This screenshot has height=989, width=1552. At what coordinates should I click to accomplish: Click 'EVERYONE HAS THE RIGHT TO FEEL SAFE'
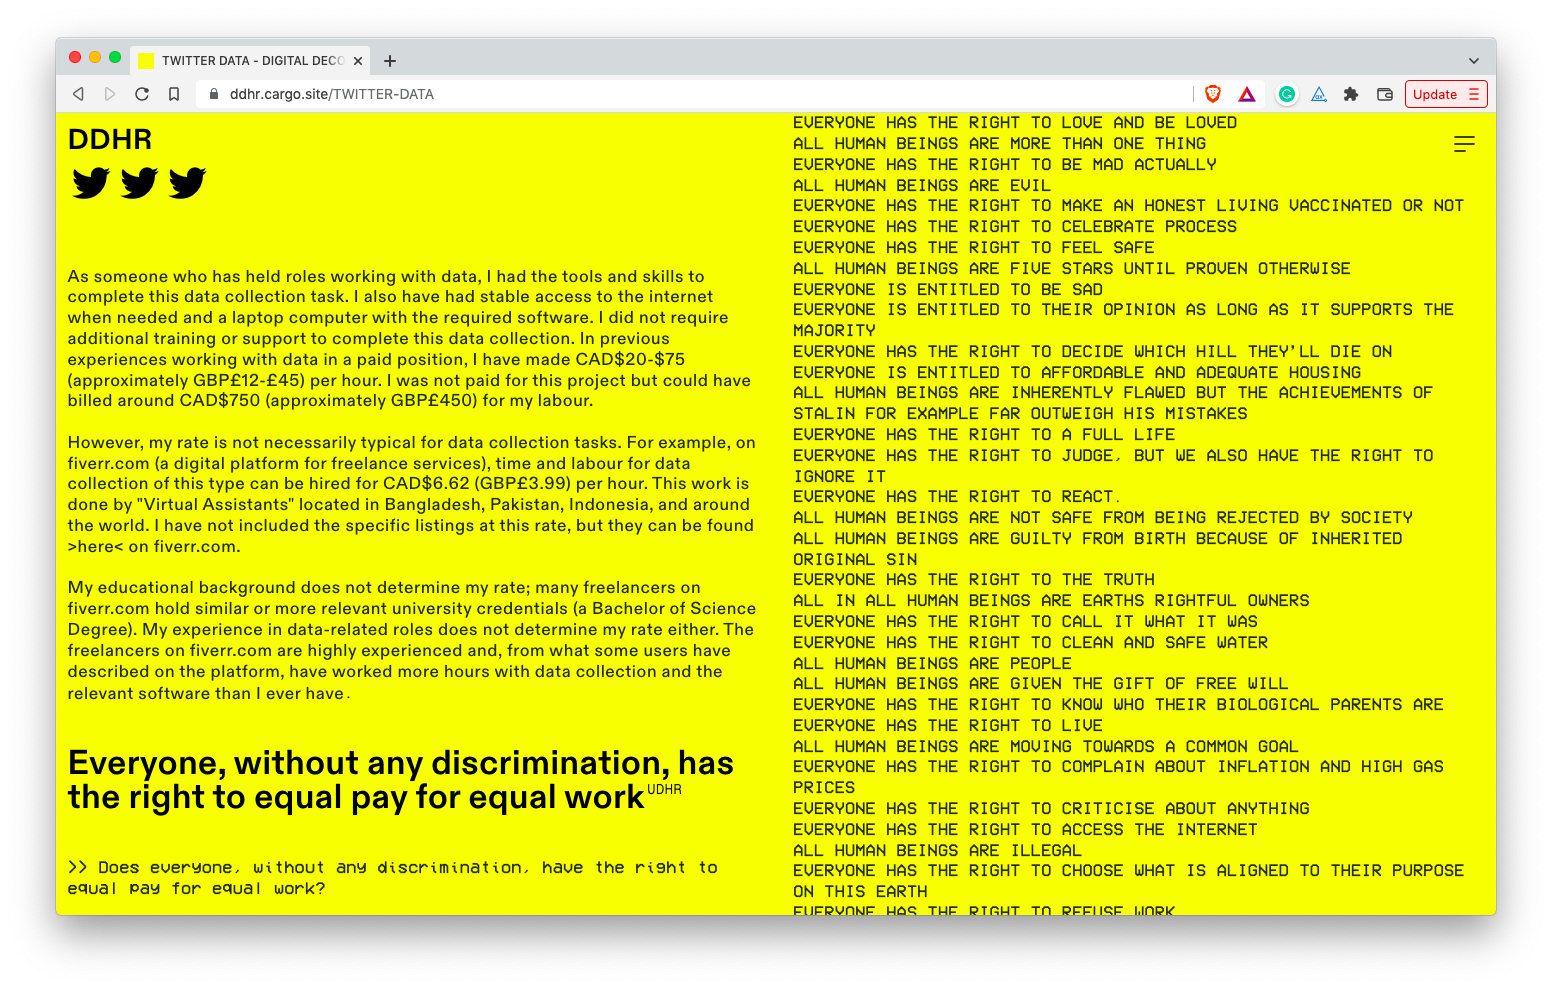tap(973, 248)
